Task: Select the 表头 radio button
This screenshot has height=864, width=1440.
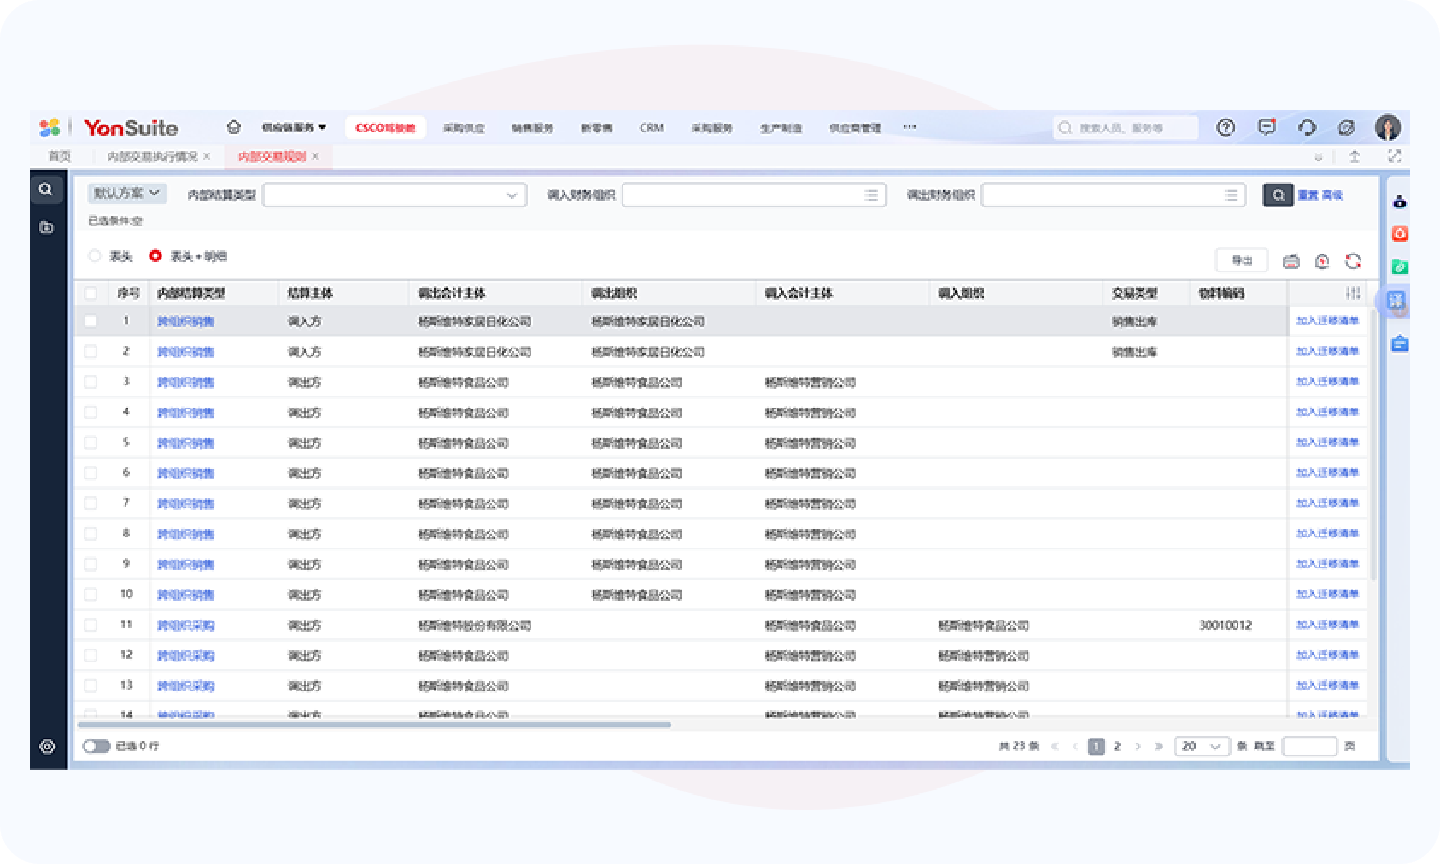Action: tap(96, 256)
